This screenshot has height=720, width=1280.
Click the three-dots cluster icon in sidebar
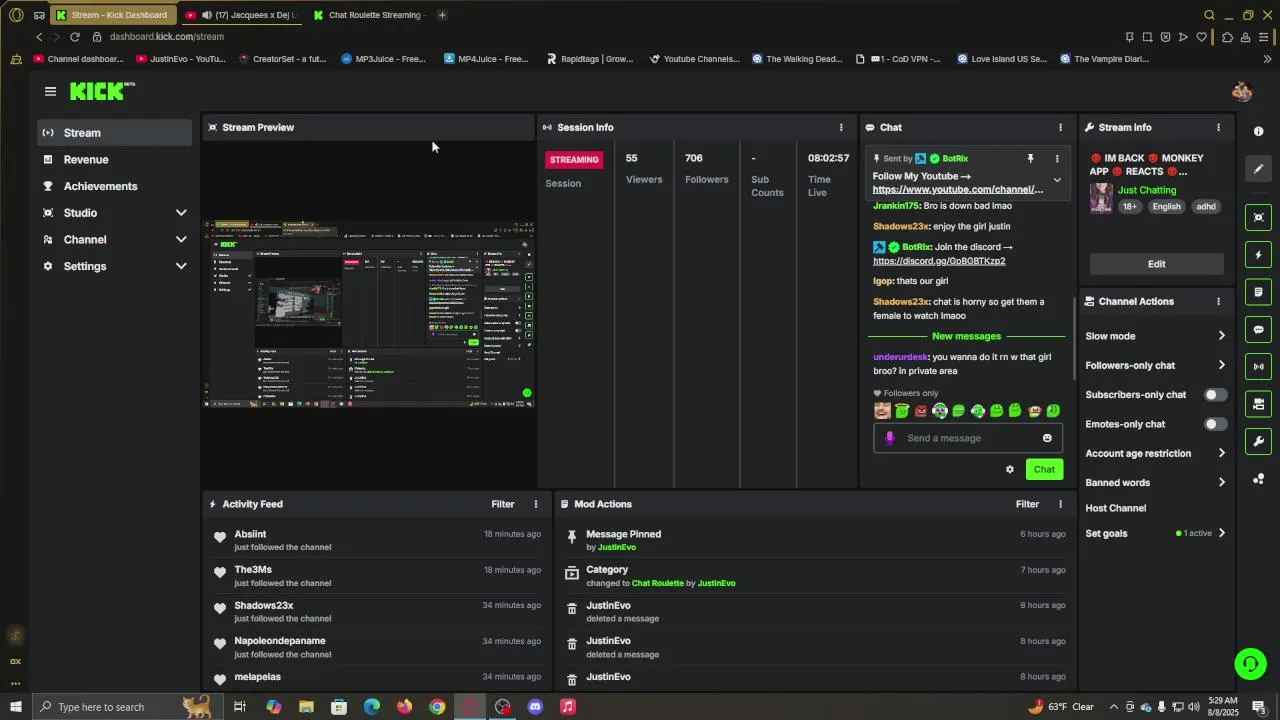click(x=1258, y=479)
